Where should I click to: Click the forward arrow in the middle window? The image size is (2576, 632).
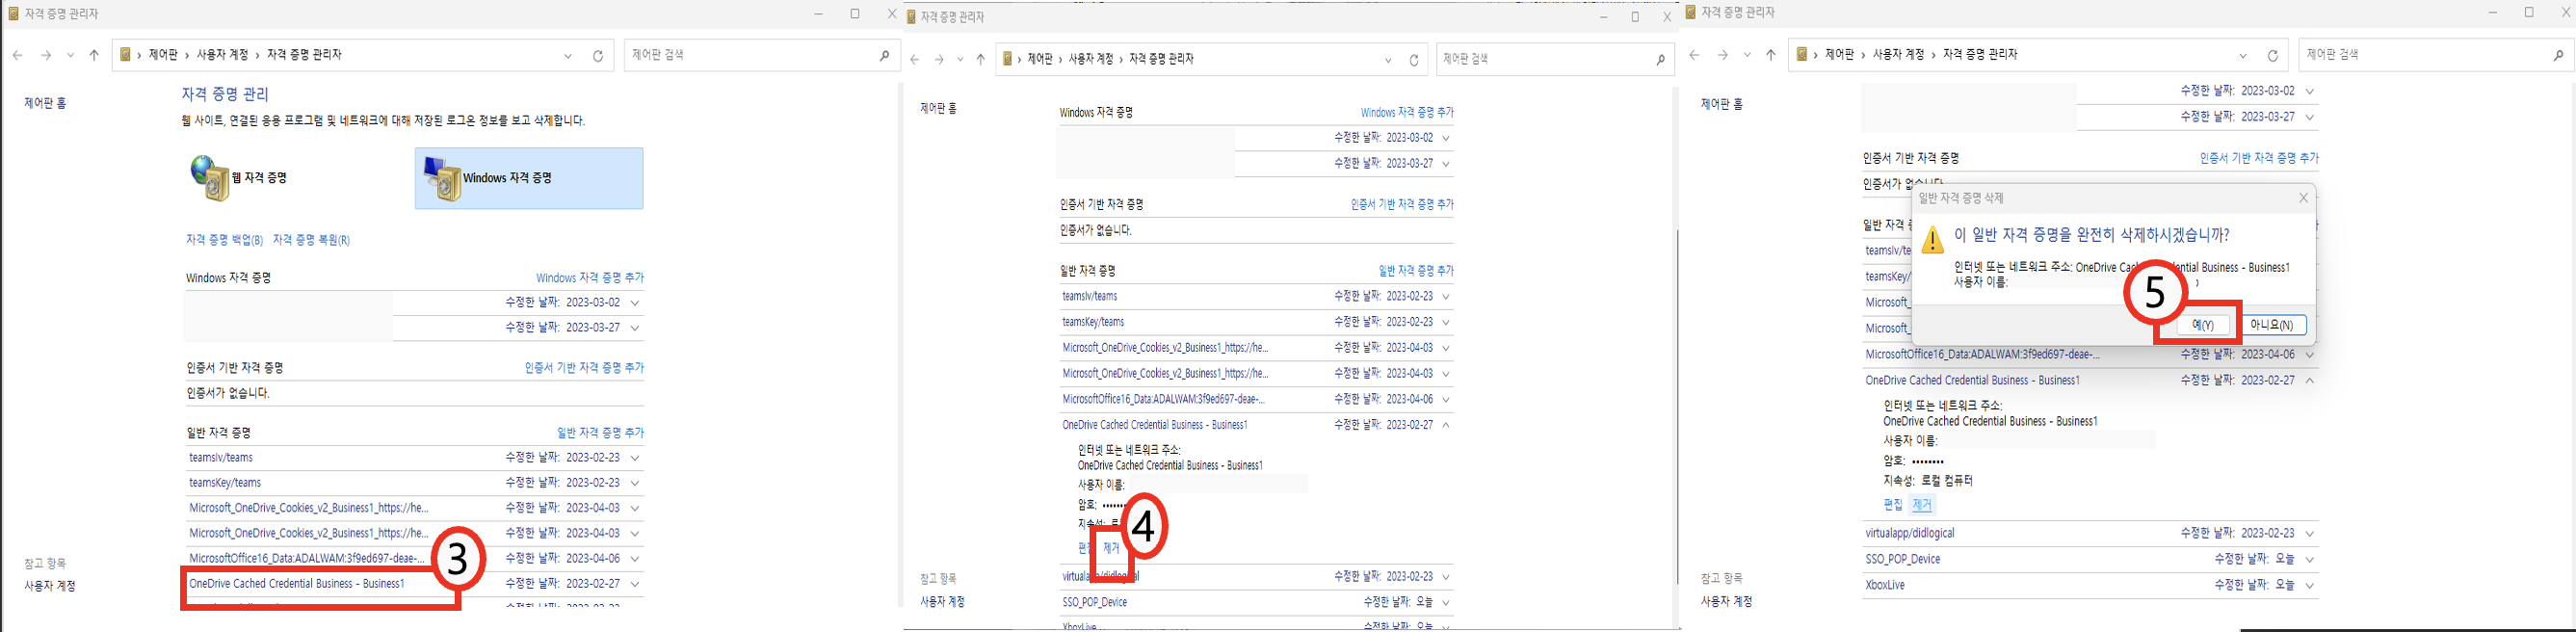939,60
